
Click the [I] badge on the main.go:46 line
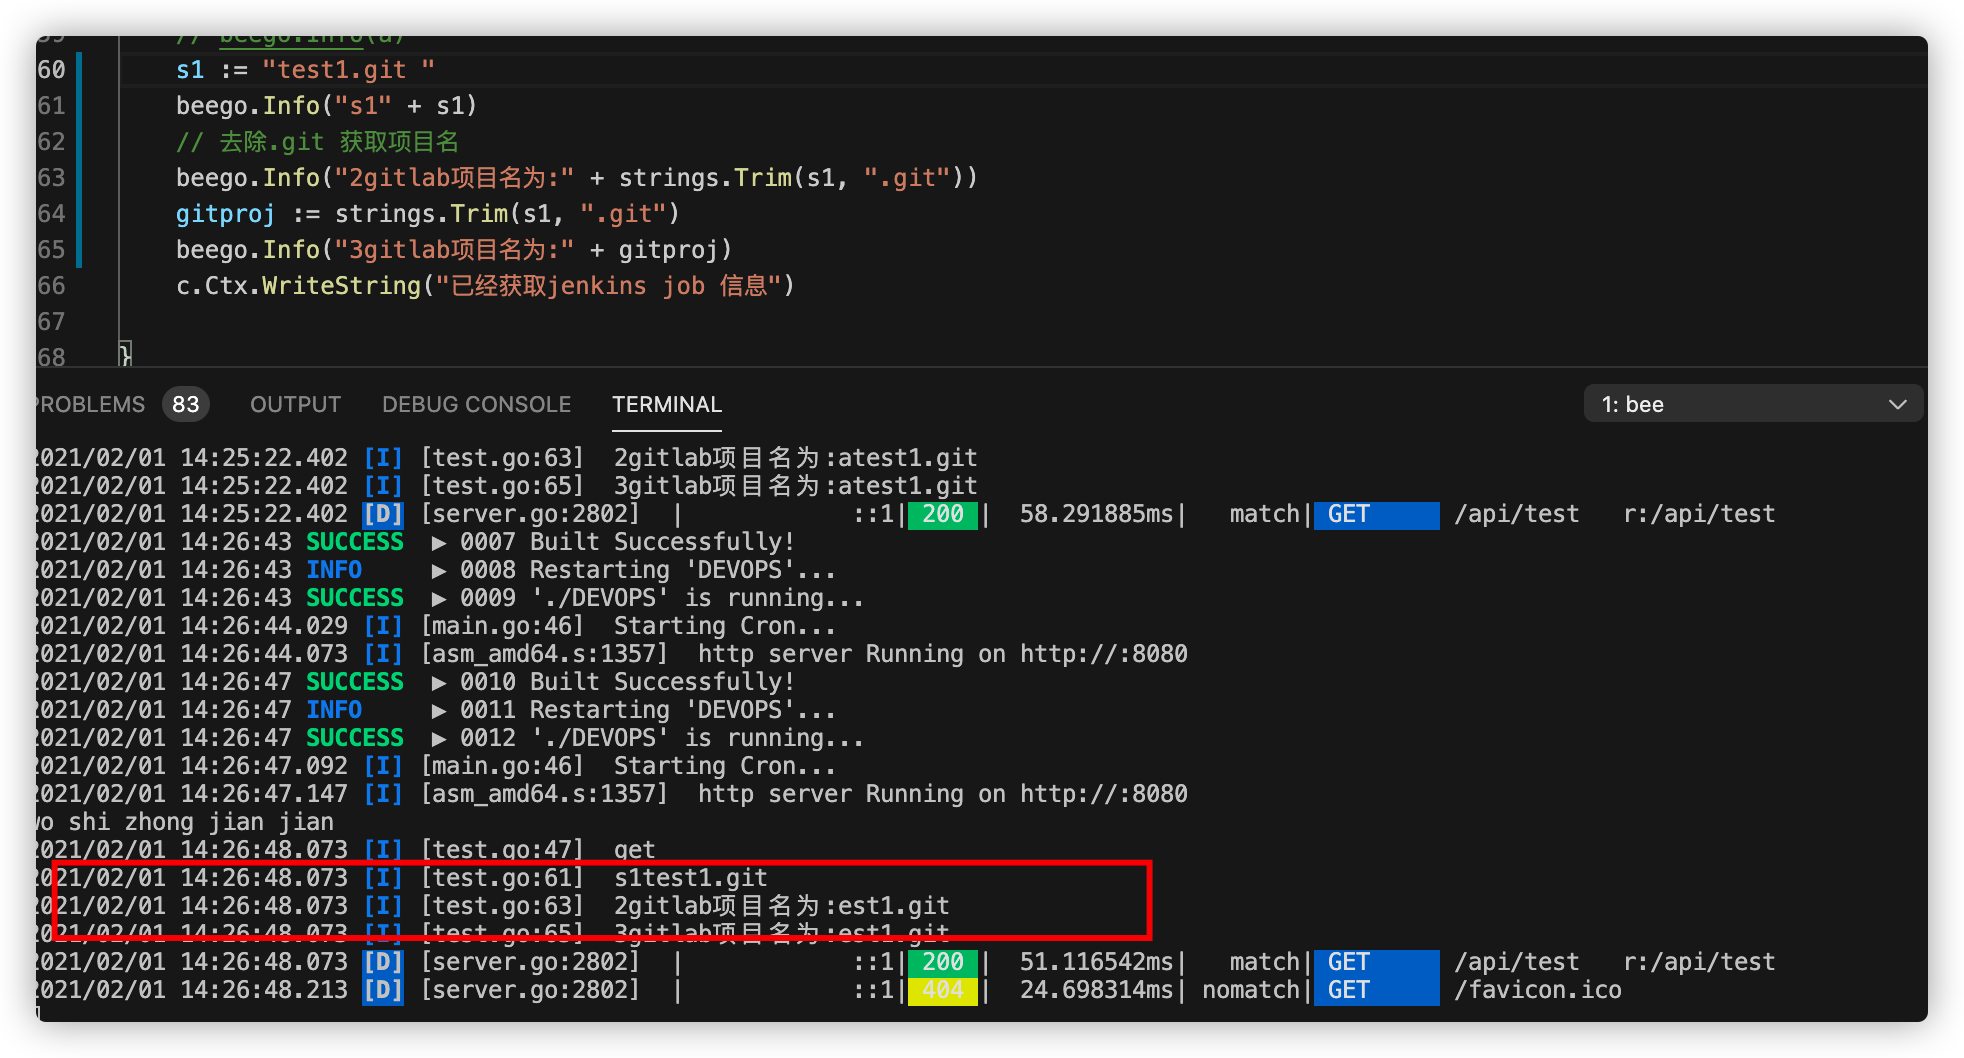coord(383,625)
